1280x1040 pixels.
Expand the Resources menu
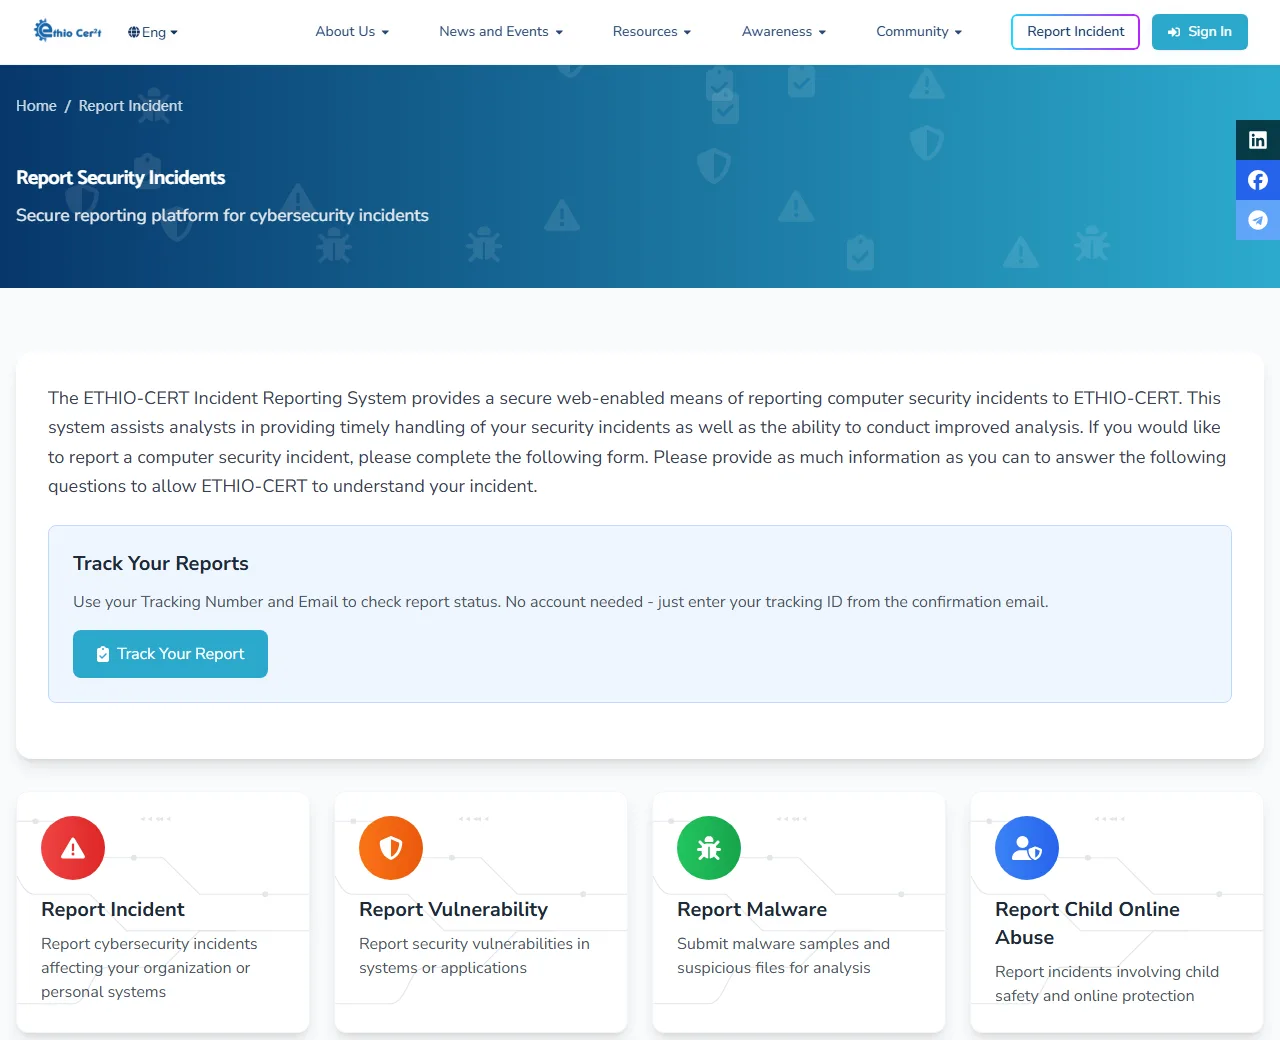652,32
